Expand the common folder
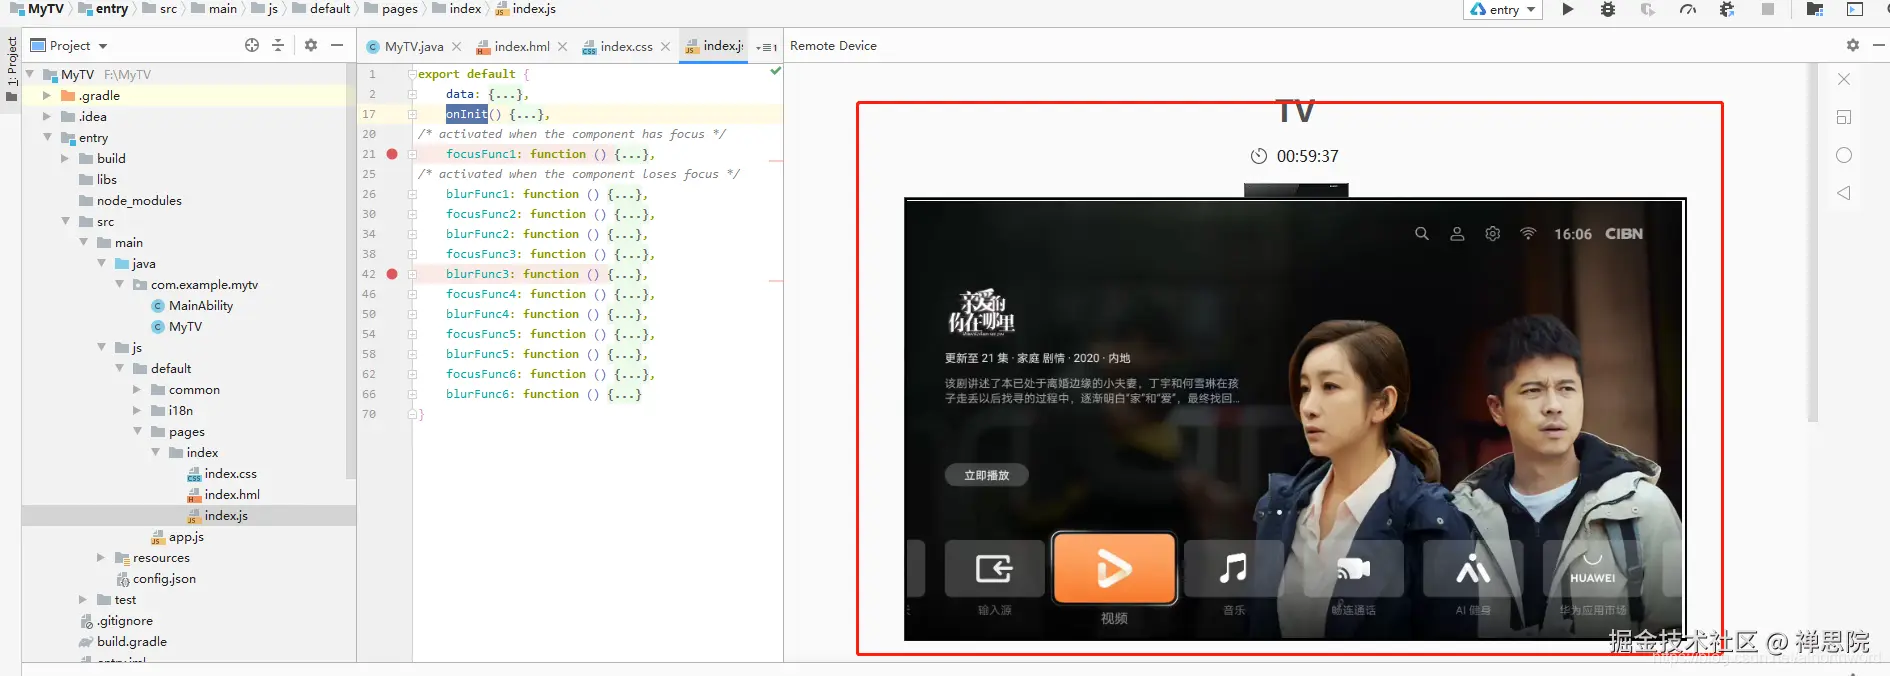The image size is (1890, 676). click(x=136, y=389)
